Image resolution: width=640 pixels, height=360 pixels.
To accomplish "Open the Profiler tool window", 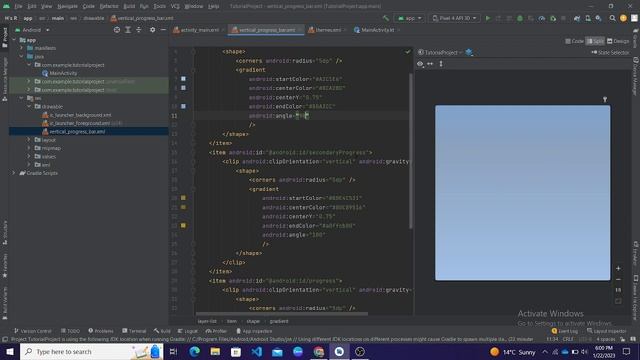I will pos(216,331).
